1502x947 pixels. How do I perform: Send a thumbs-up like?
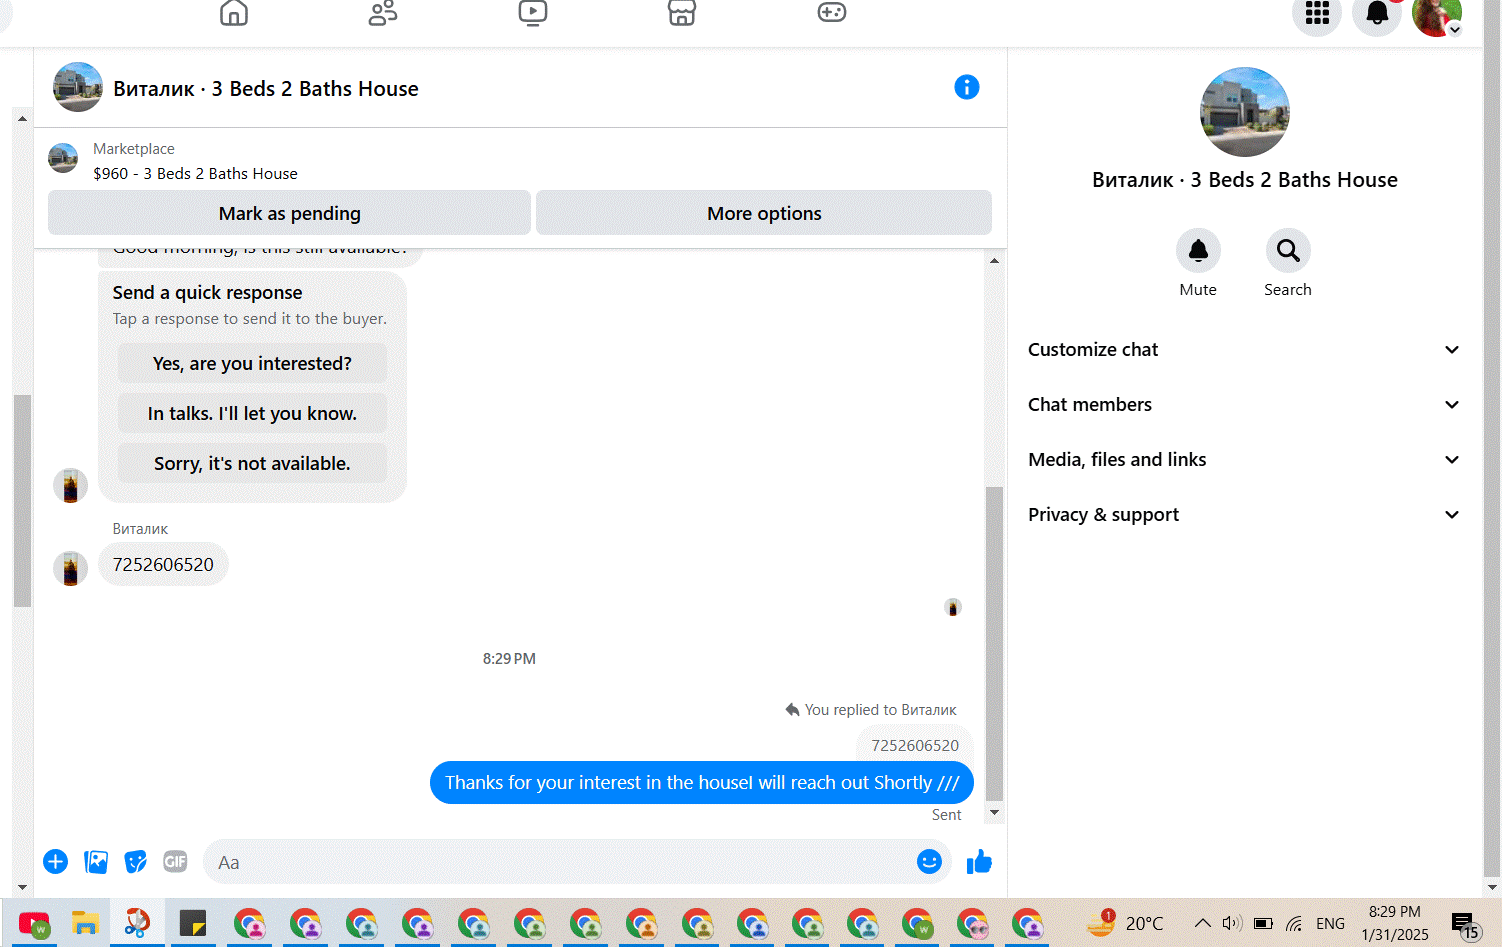[x=979, y=861]
